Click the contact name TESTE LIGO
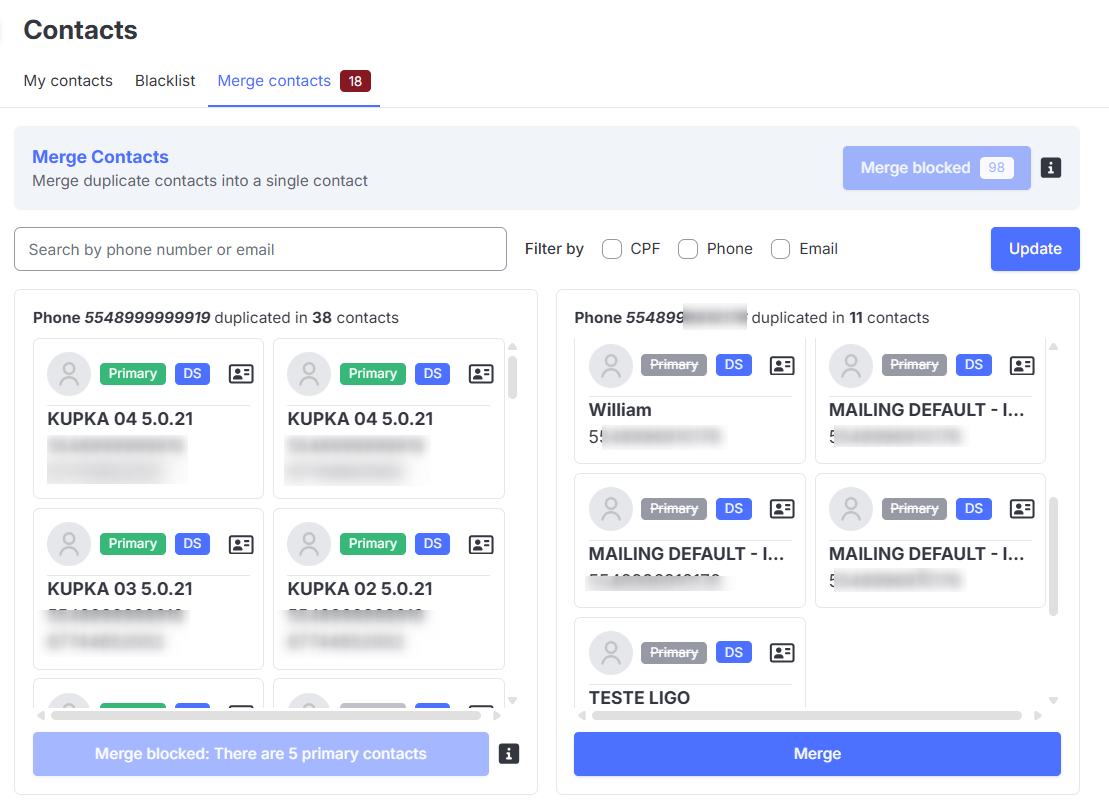 click(x=639, y=697)
